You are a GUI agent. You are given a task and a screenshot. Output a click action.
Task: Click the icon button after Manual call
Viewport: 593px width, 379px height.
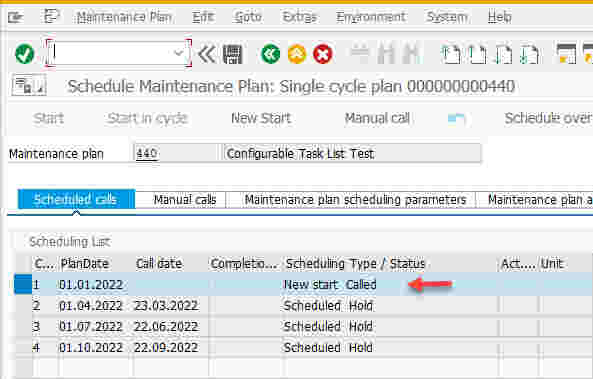(x=456, y=119)
